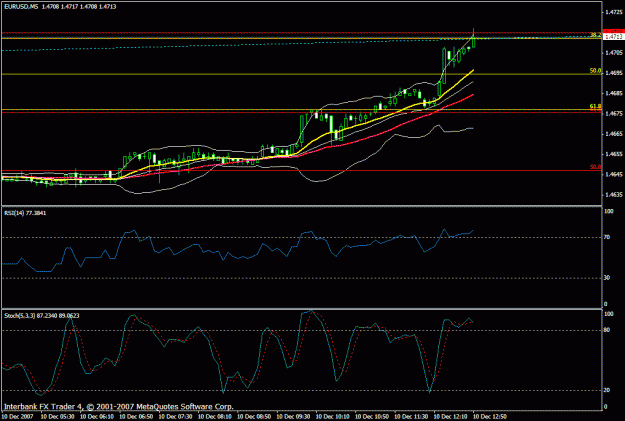Click the 1.4695 price scale label

614,73
